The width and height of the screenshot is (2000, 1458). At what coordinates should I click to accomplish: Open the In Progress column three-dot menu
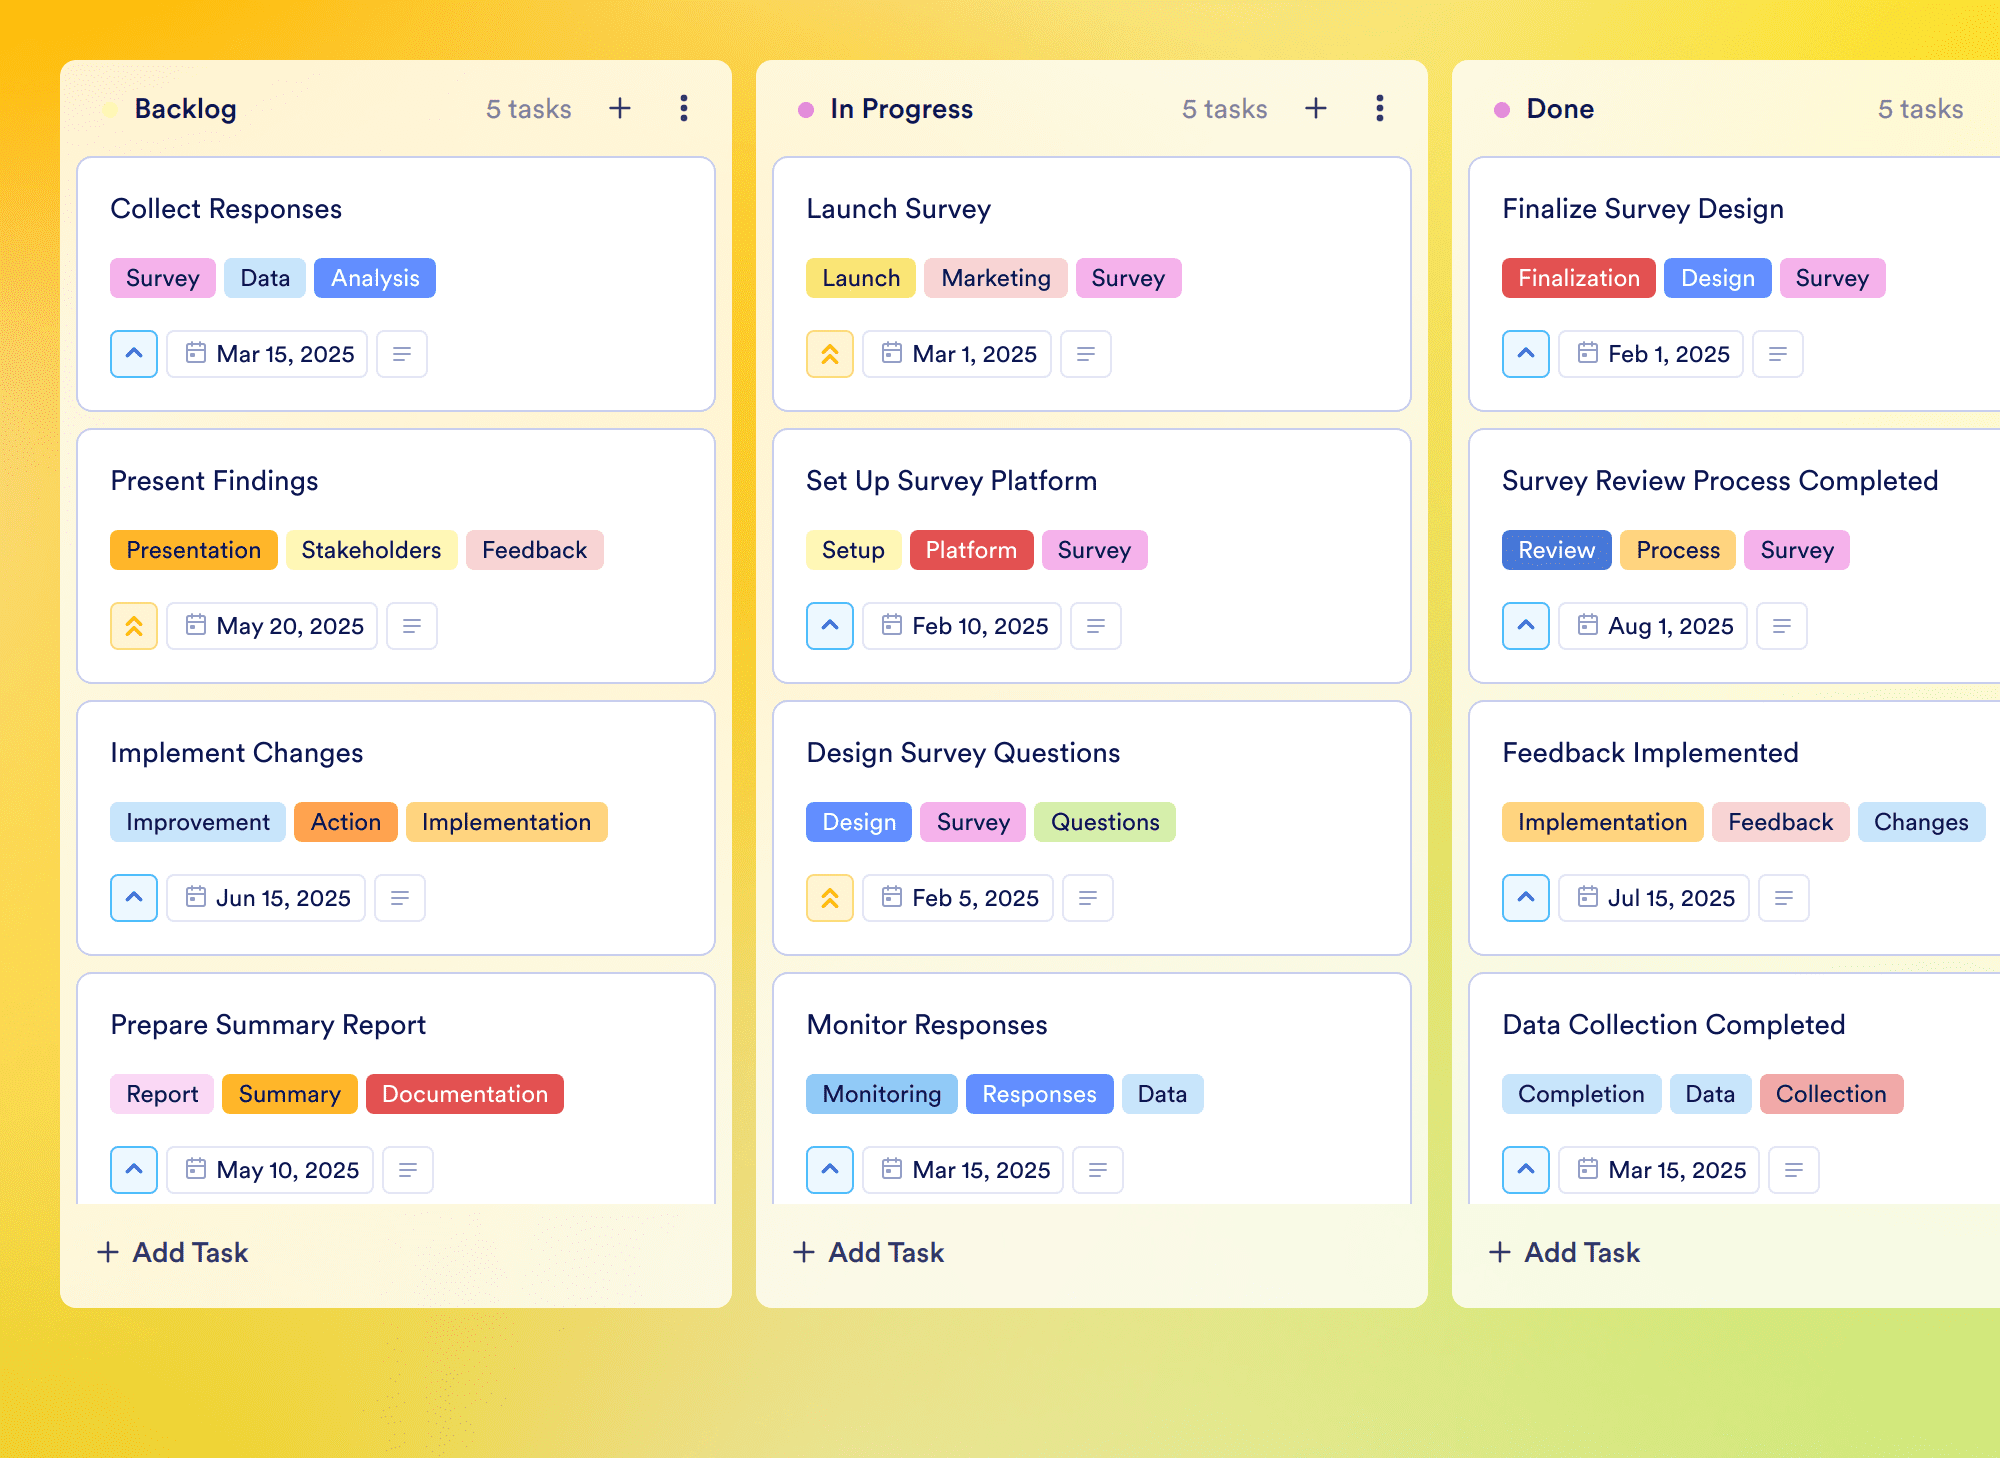[1380, 108]
